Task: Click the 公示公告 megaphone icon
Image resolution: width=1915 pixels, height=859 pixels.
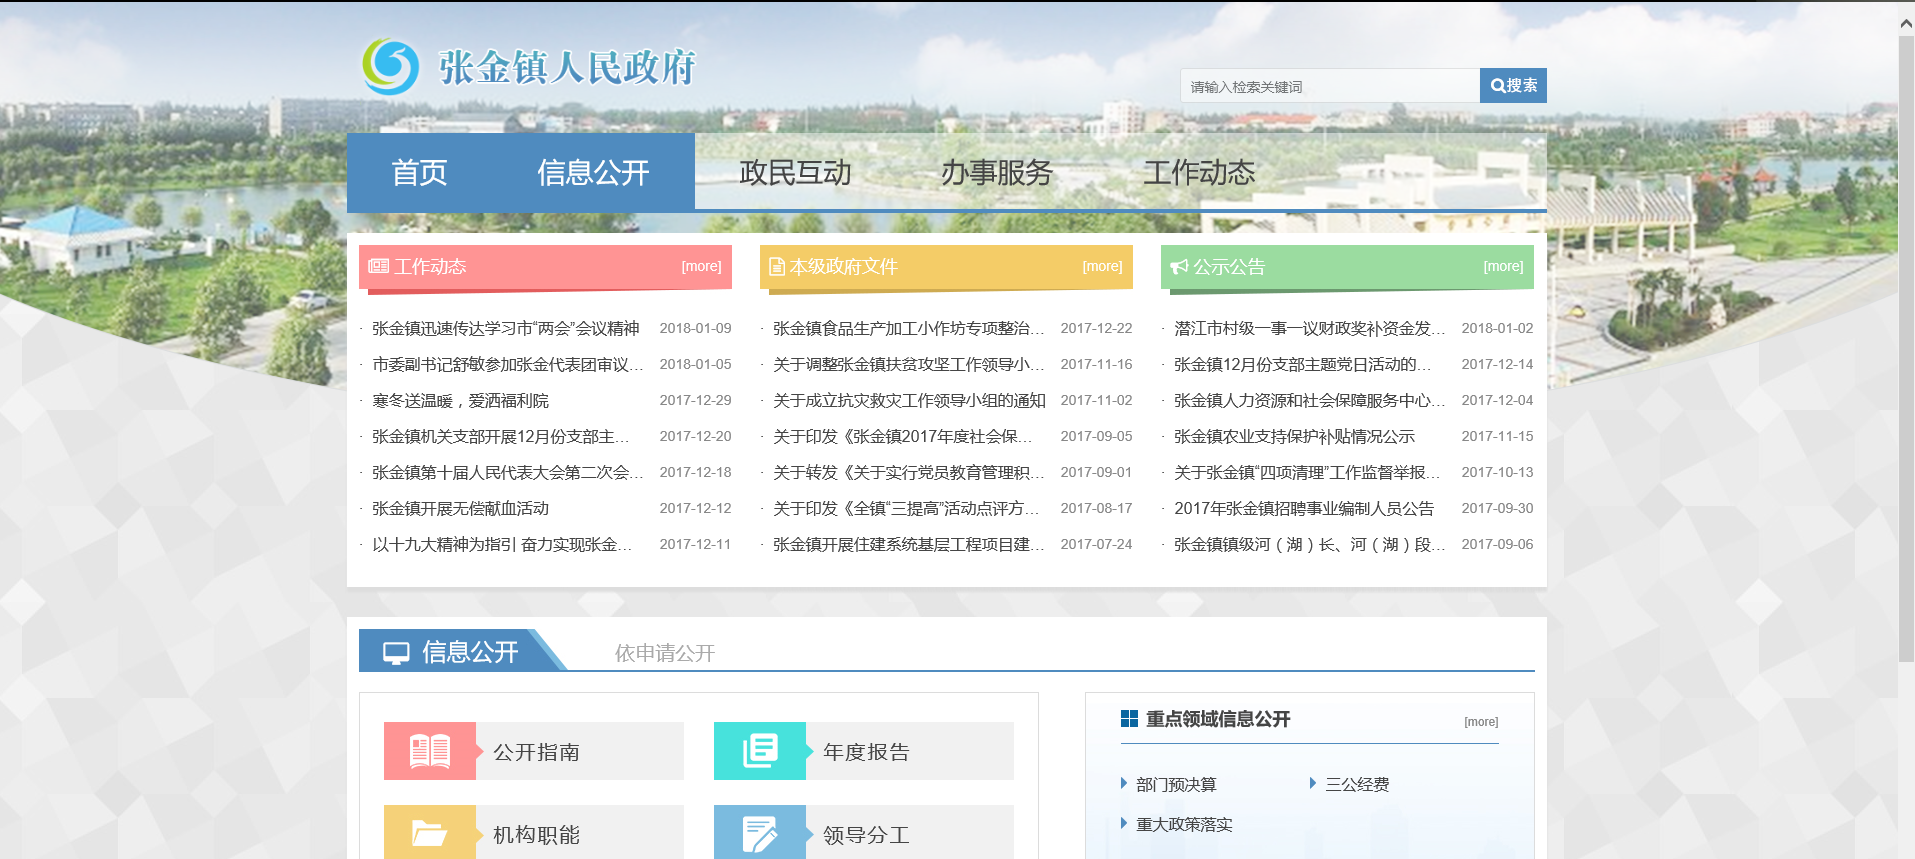Action: (x=1180, y=267)
